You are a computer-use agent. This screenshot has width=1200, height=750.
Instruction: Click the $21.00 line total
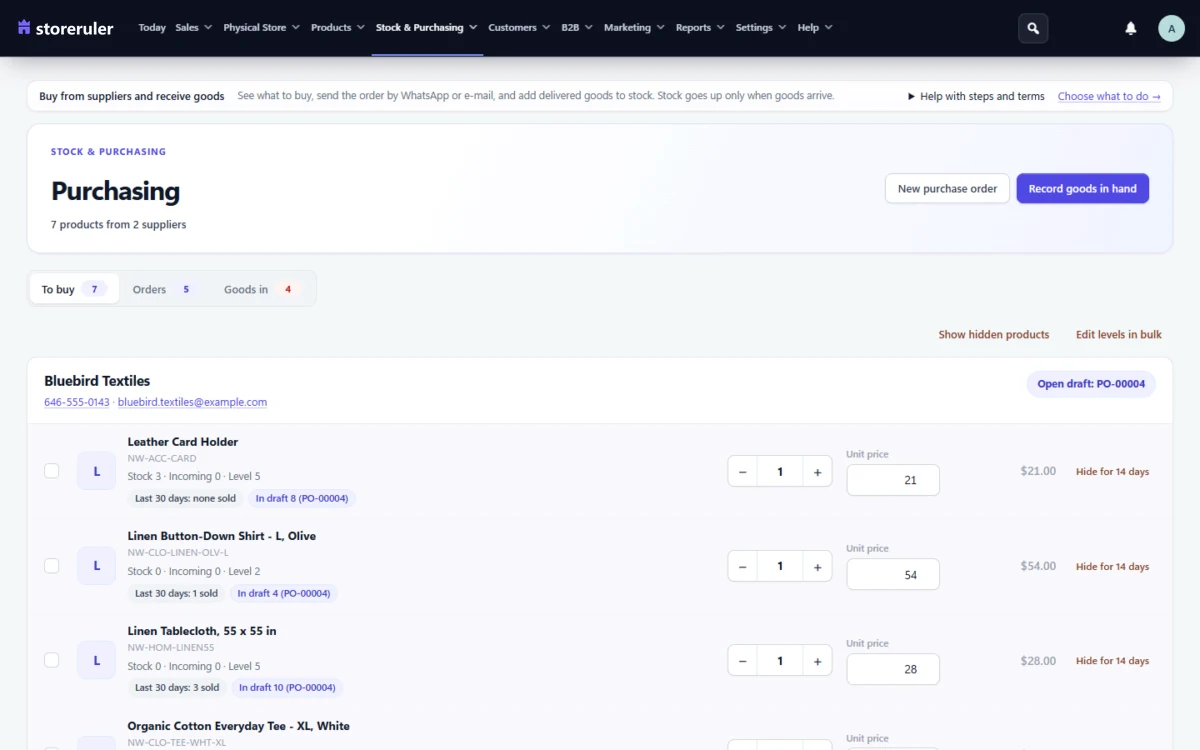click(1038, 471)
